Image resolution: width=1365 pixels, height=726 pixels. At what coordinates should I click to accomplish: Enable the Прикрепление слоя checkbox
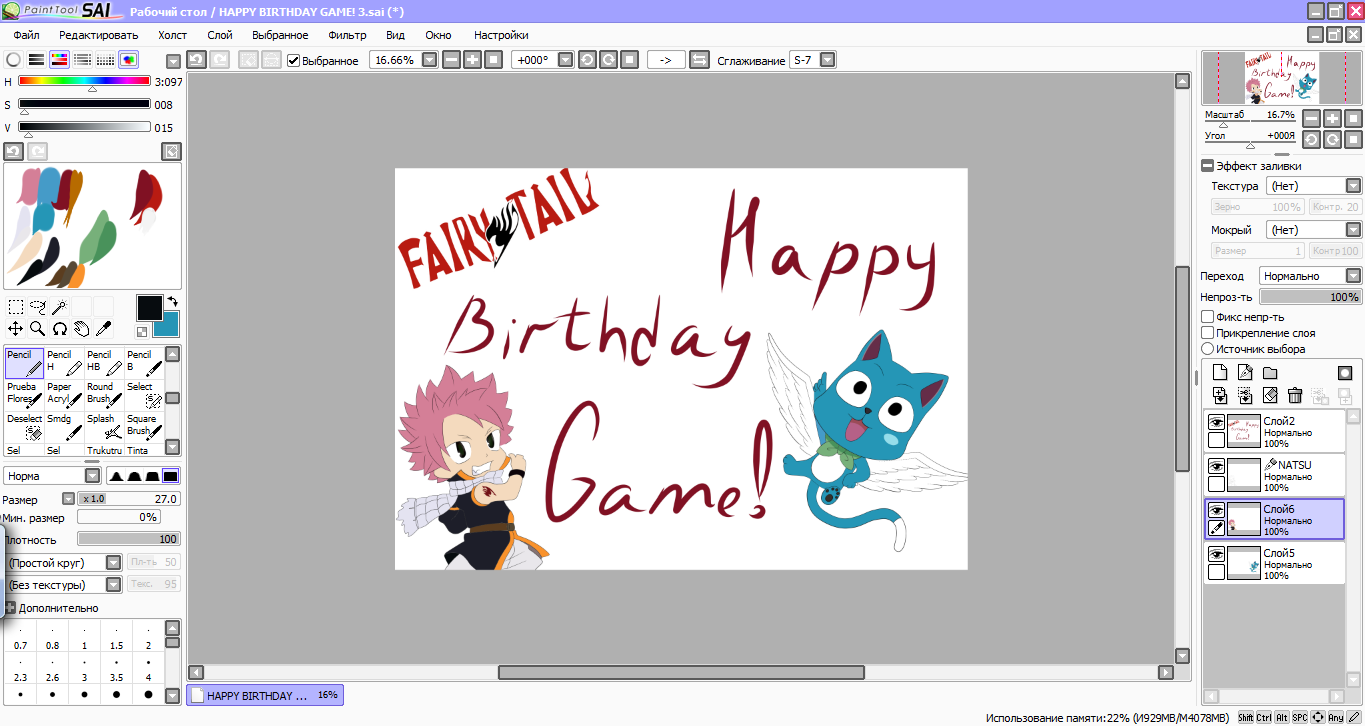1208,333
